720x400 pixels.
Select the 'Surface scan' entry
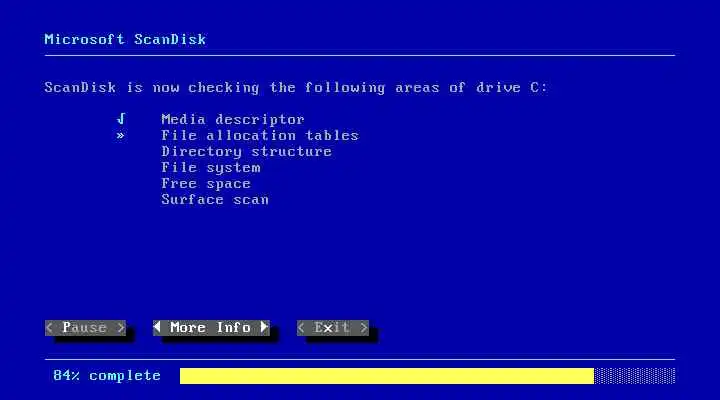[x=215, y=200]
